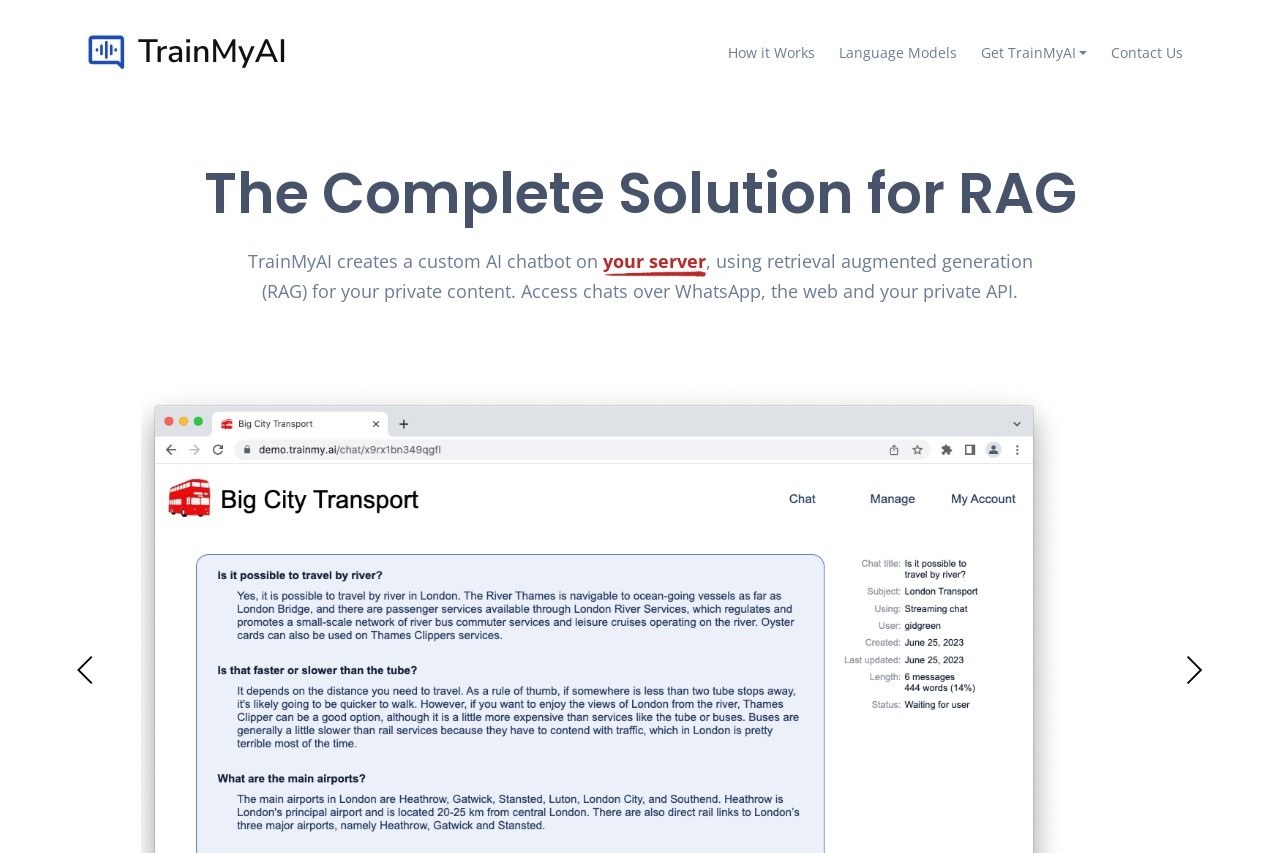Click the TrainMyAI logo icon

pyautogui.click(x=106, y=52)
